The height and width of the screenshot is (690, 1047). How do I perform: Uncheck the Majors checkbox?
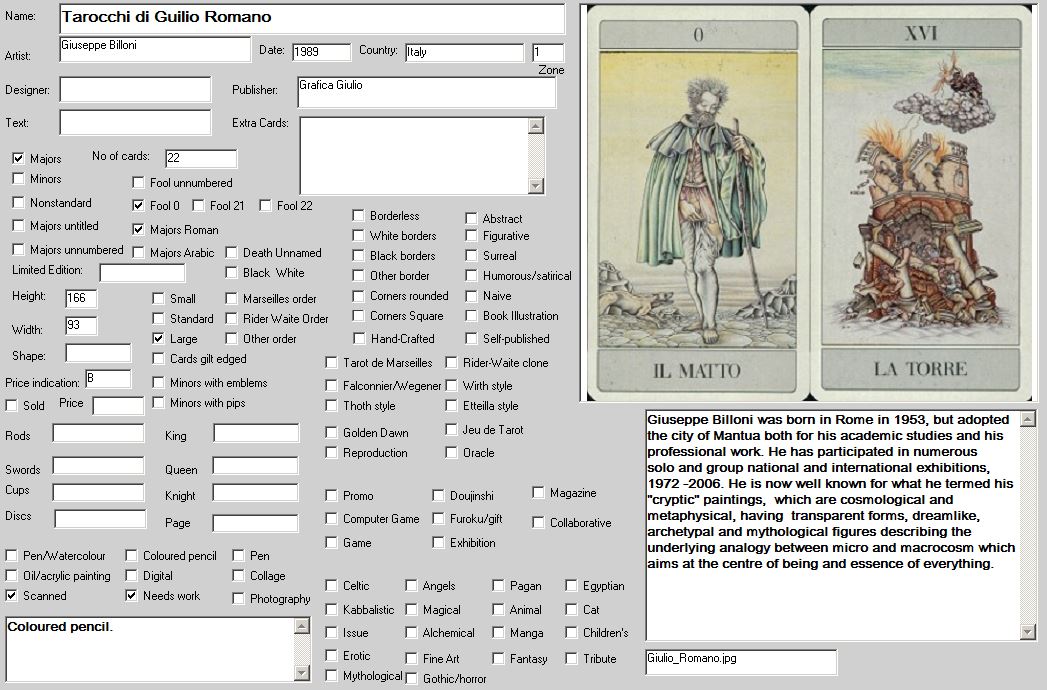[18, 158]
